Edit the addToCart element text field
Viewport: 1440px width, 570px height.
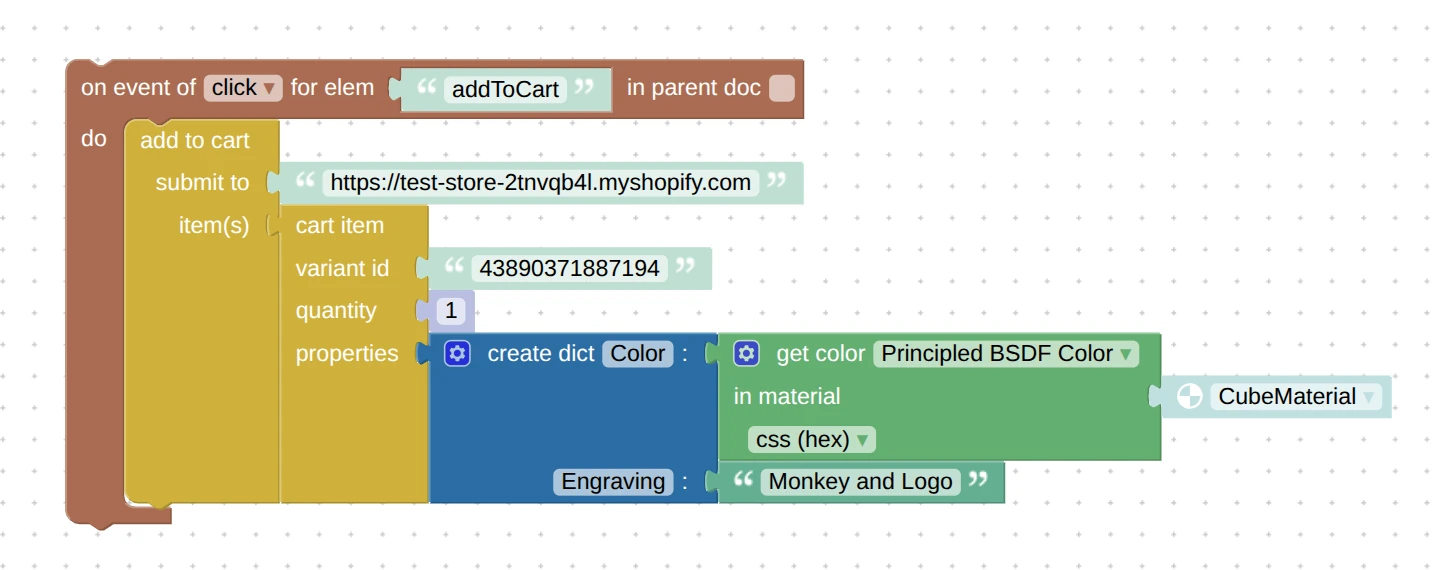point(505,89)
